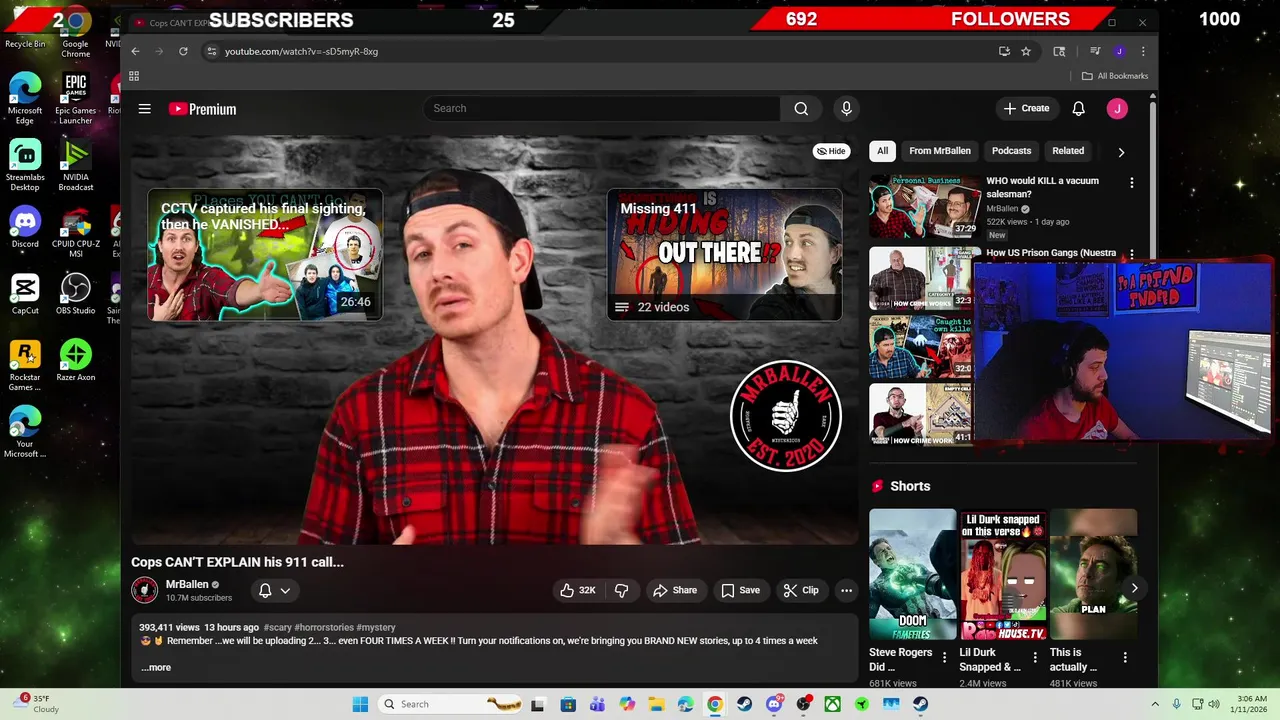Image resolution: width=1280 pixels, height=720 pixels.
Task: Open Chrome three-dot menu
Action: pyautogui.click(x=1143, y=51)
